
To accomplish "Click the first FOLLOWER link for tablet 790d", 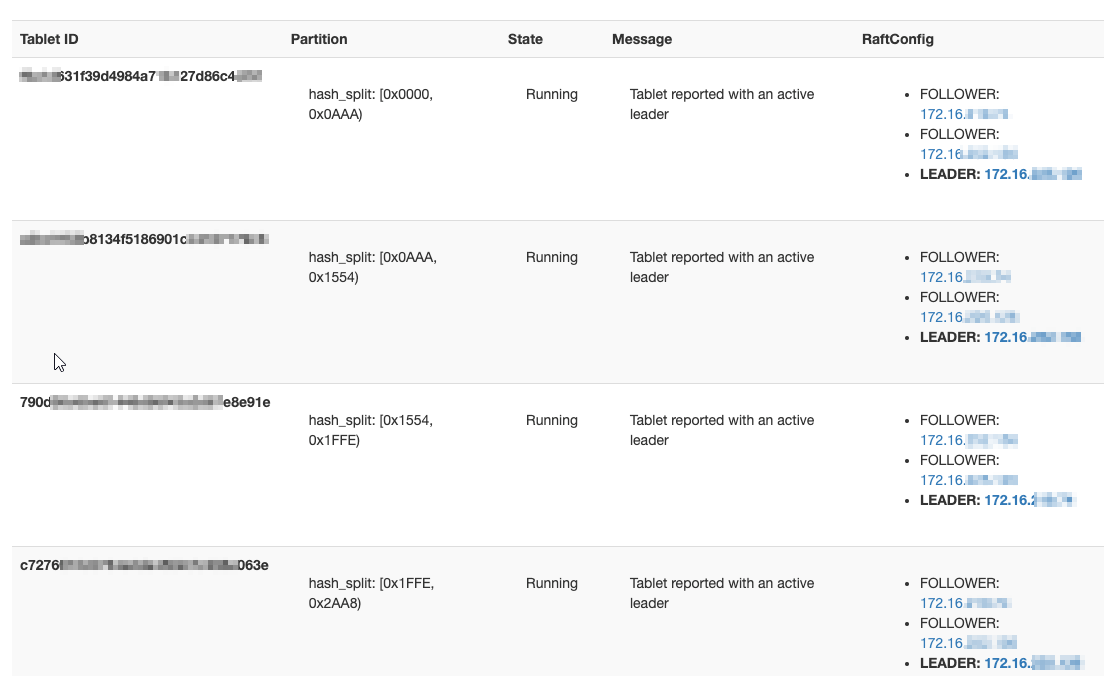I will pyautogui.click(x=964, y=439).
